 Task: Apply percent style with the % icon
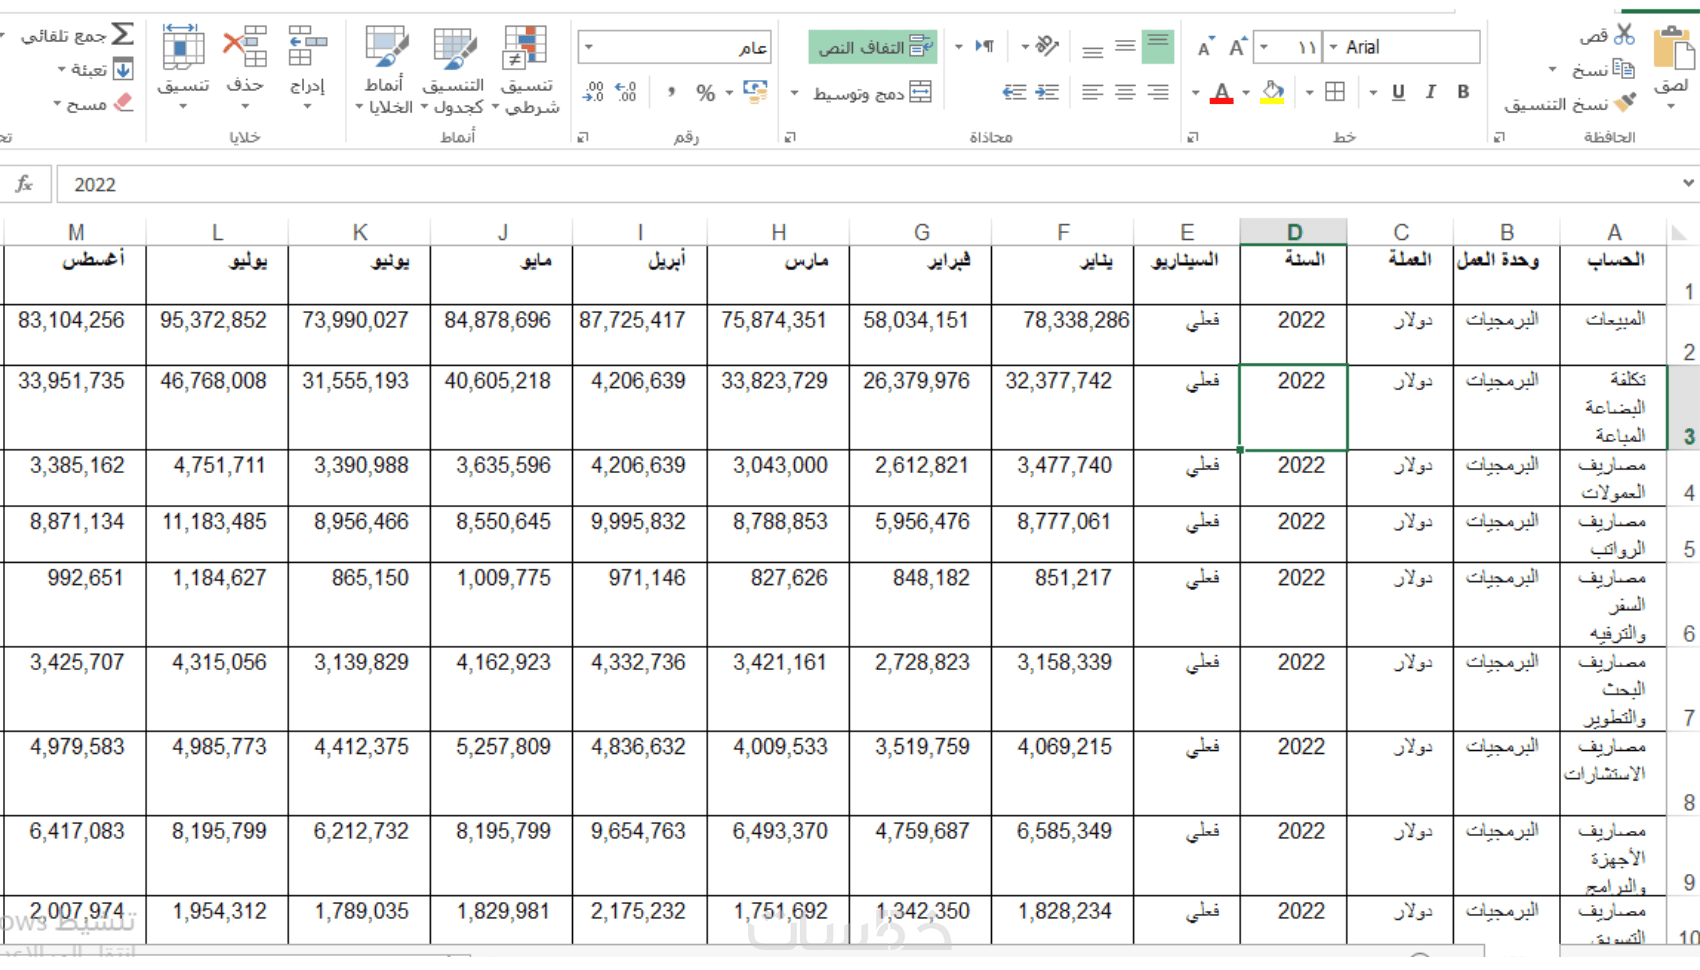706,93
